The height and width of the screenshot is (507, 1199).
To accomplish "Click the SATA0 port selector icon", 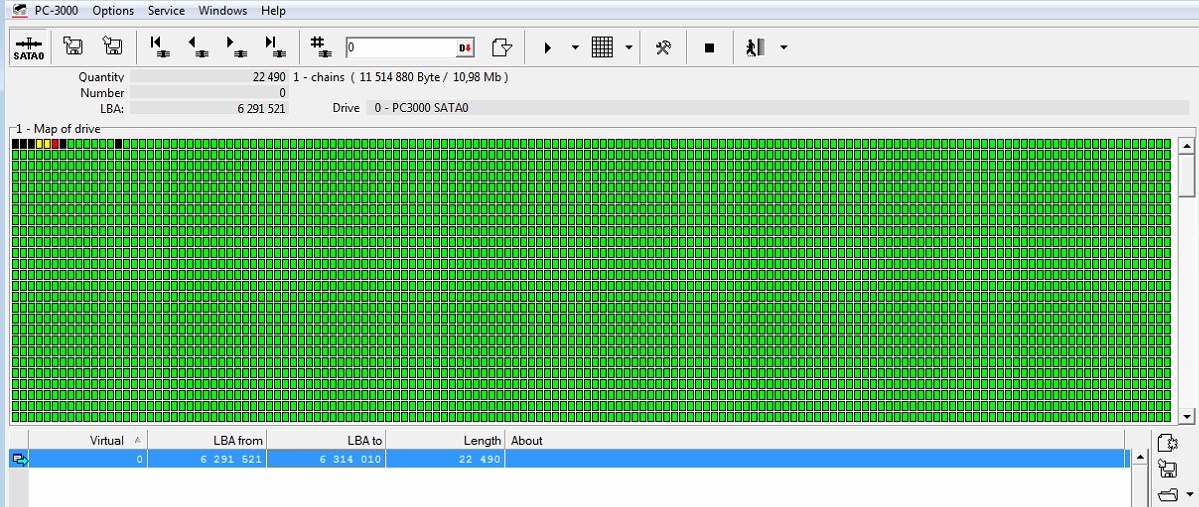I will (28, 48).
